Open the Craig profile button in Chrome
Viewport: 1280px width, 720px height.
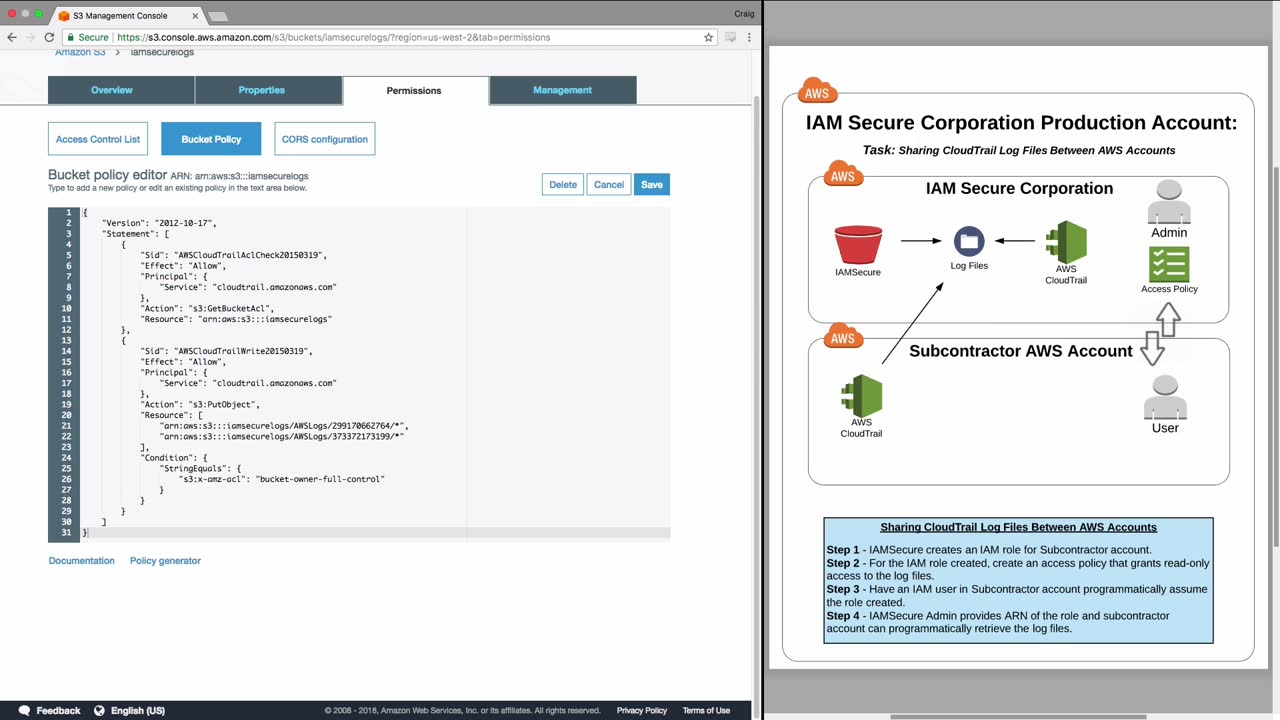[x=744, y=14]
